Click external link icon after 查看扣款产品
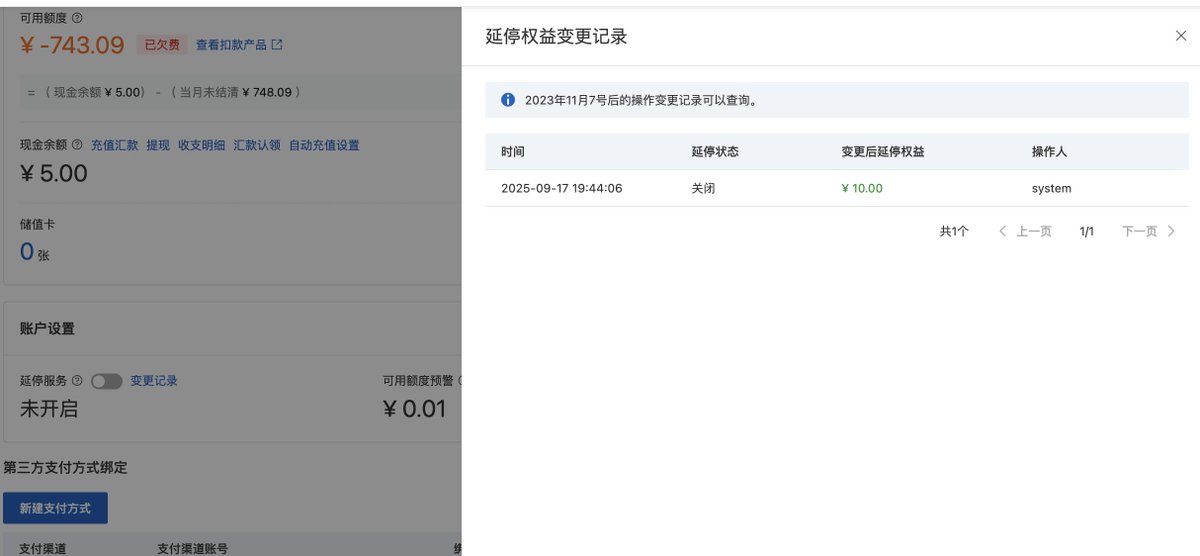The width and height of the screenshot is (1200, 556). [x=277, y=45]
